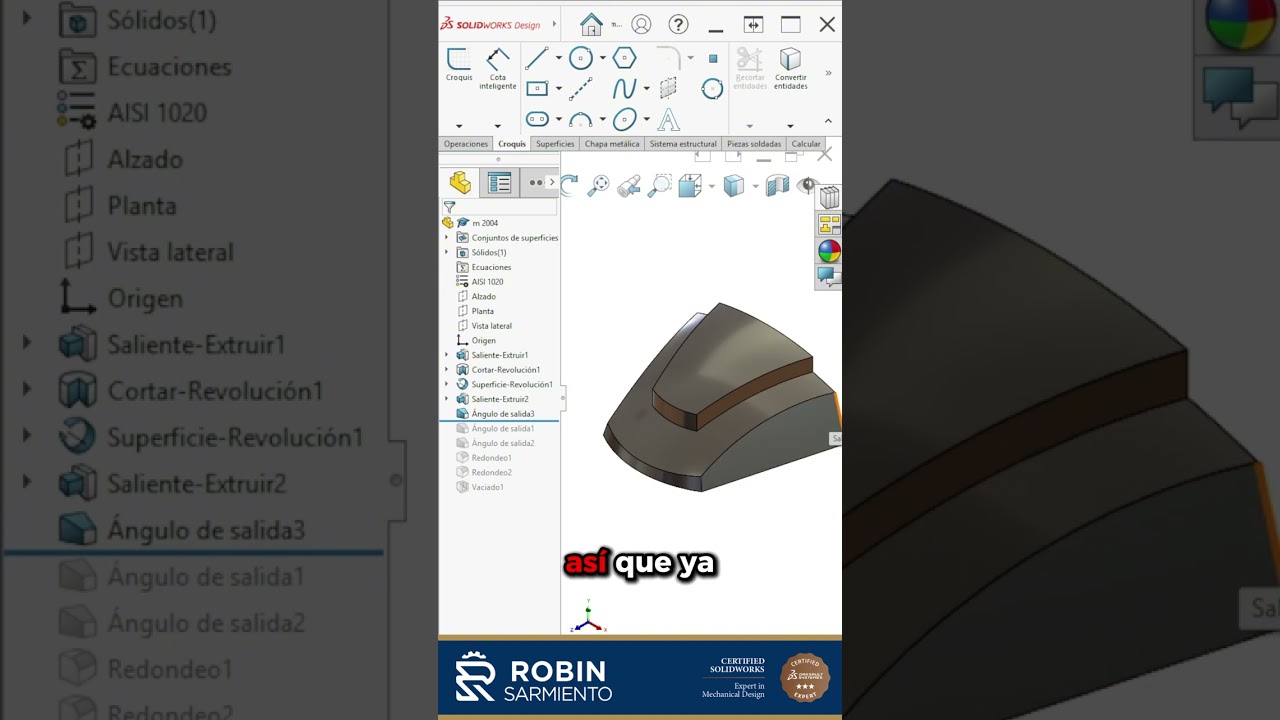Open the Appearances color ball pane

click(x=829, y=251)
